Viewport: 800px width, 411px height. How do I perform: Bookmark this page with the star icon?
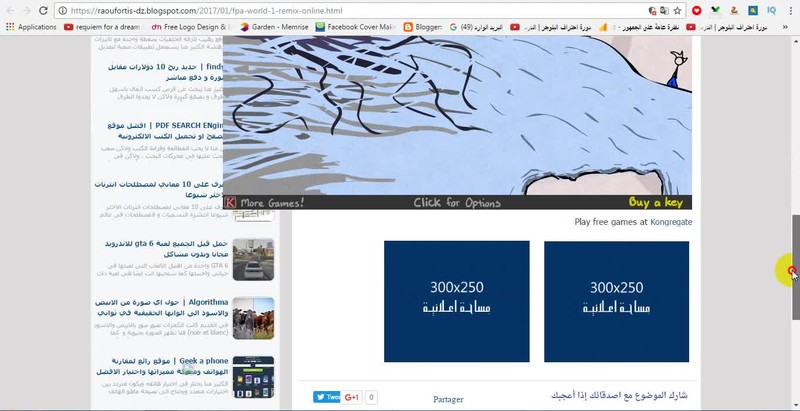pyautogui.click(x=678, y=11)
